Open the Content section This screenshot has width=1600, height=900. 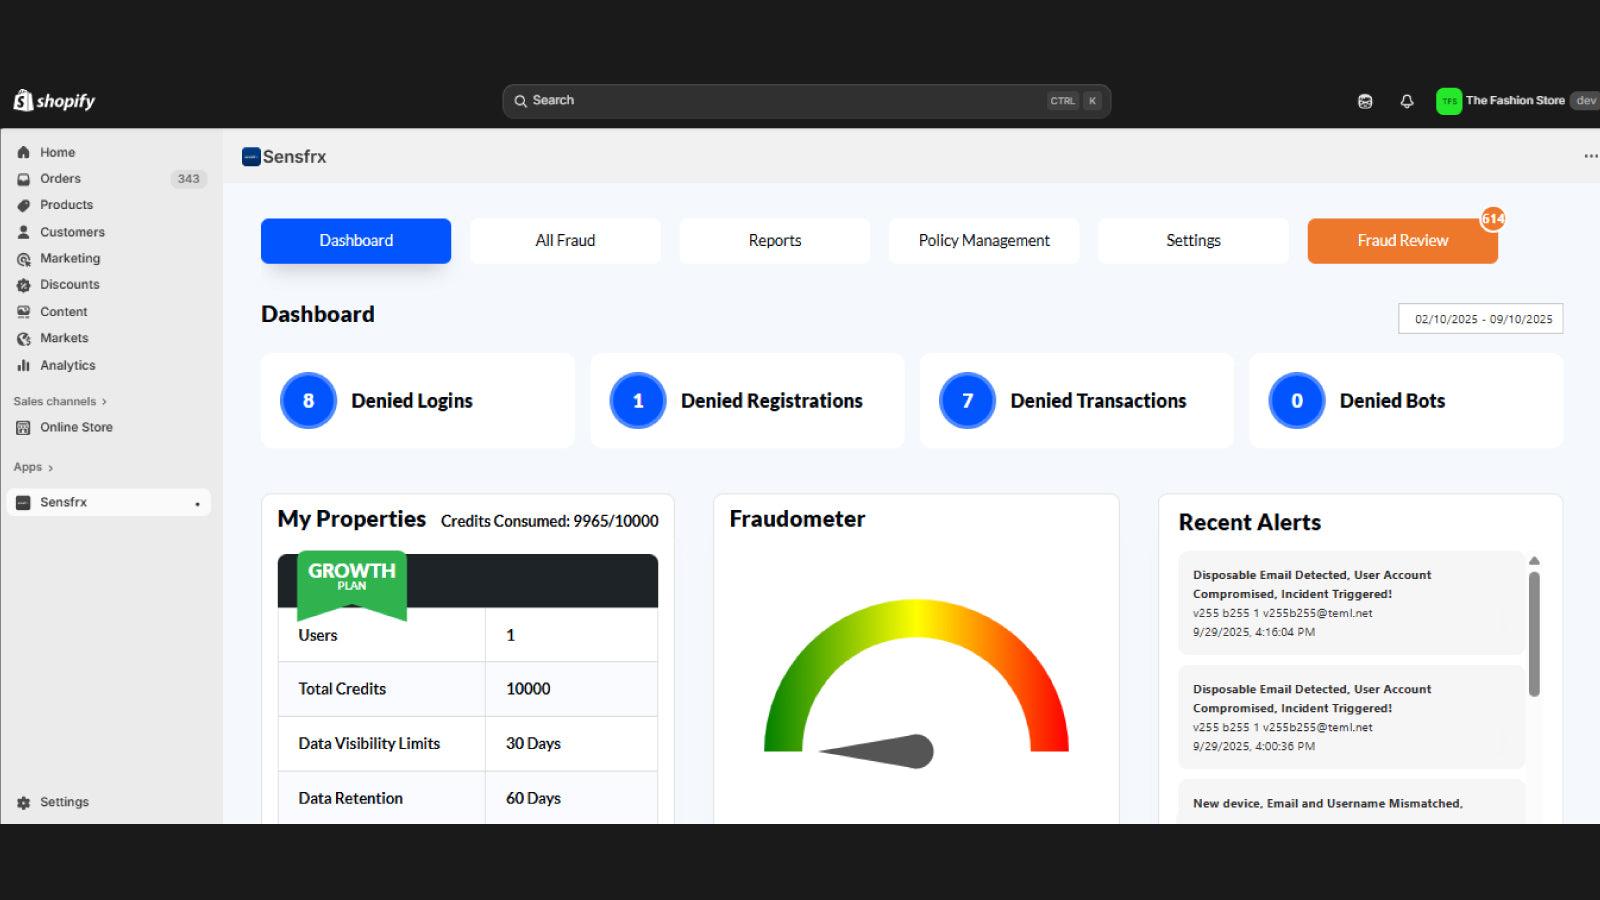pos(63,311)
